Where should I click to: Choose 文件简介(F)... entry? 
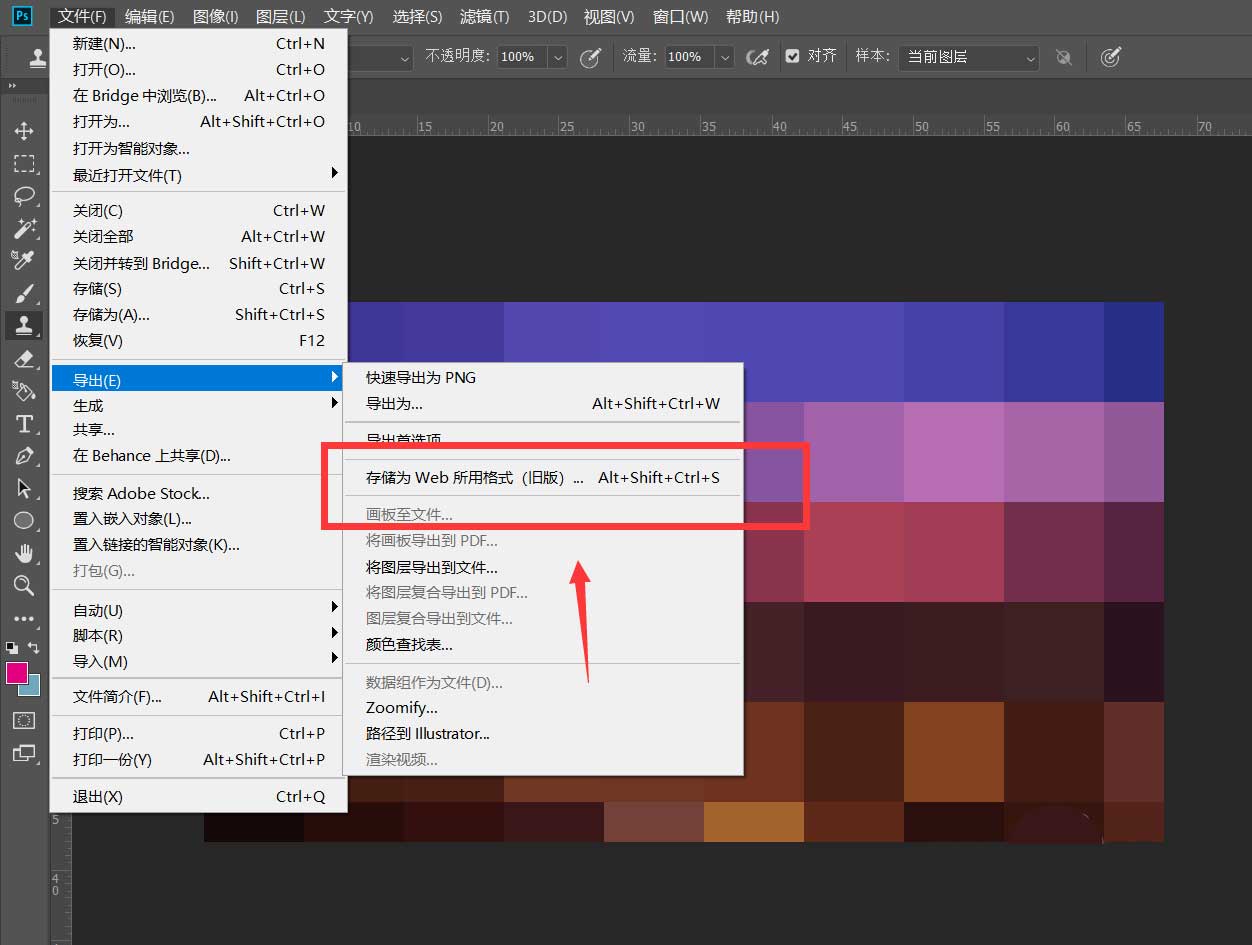click(x=198, y=696)
